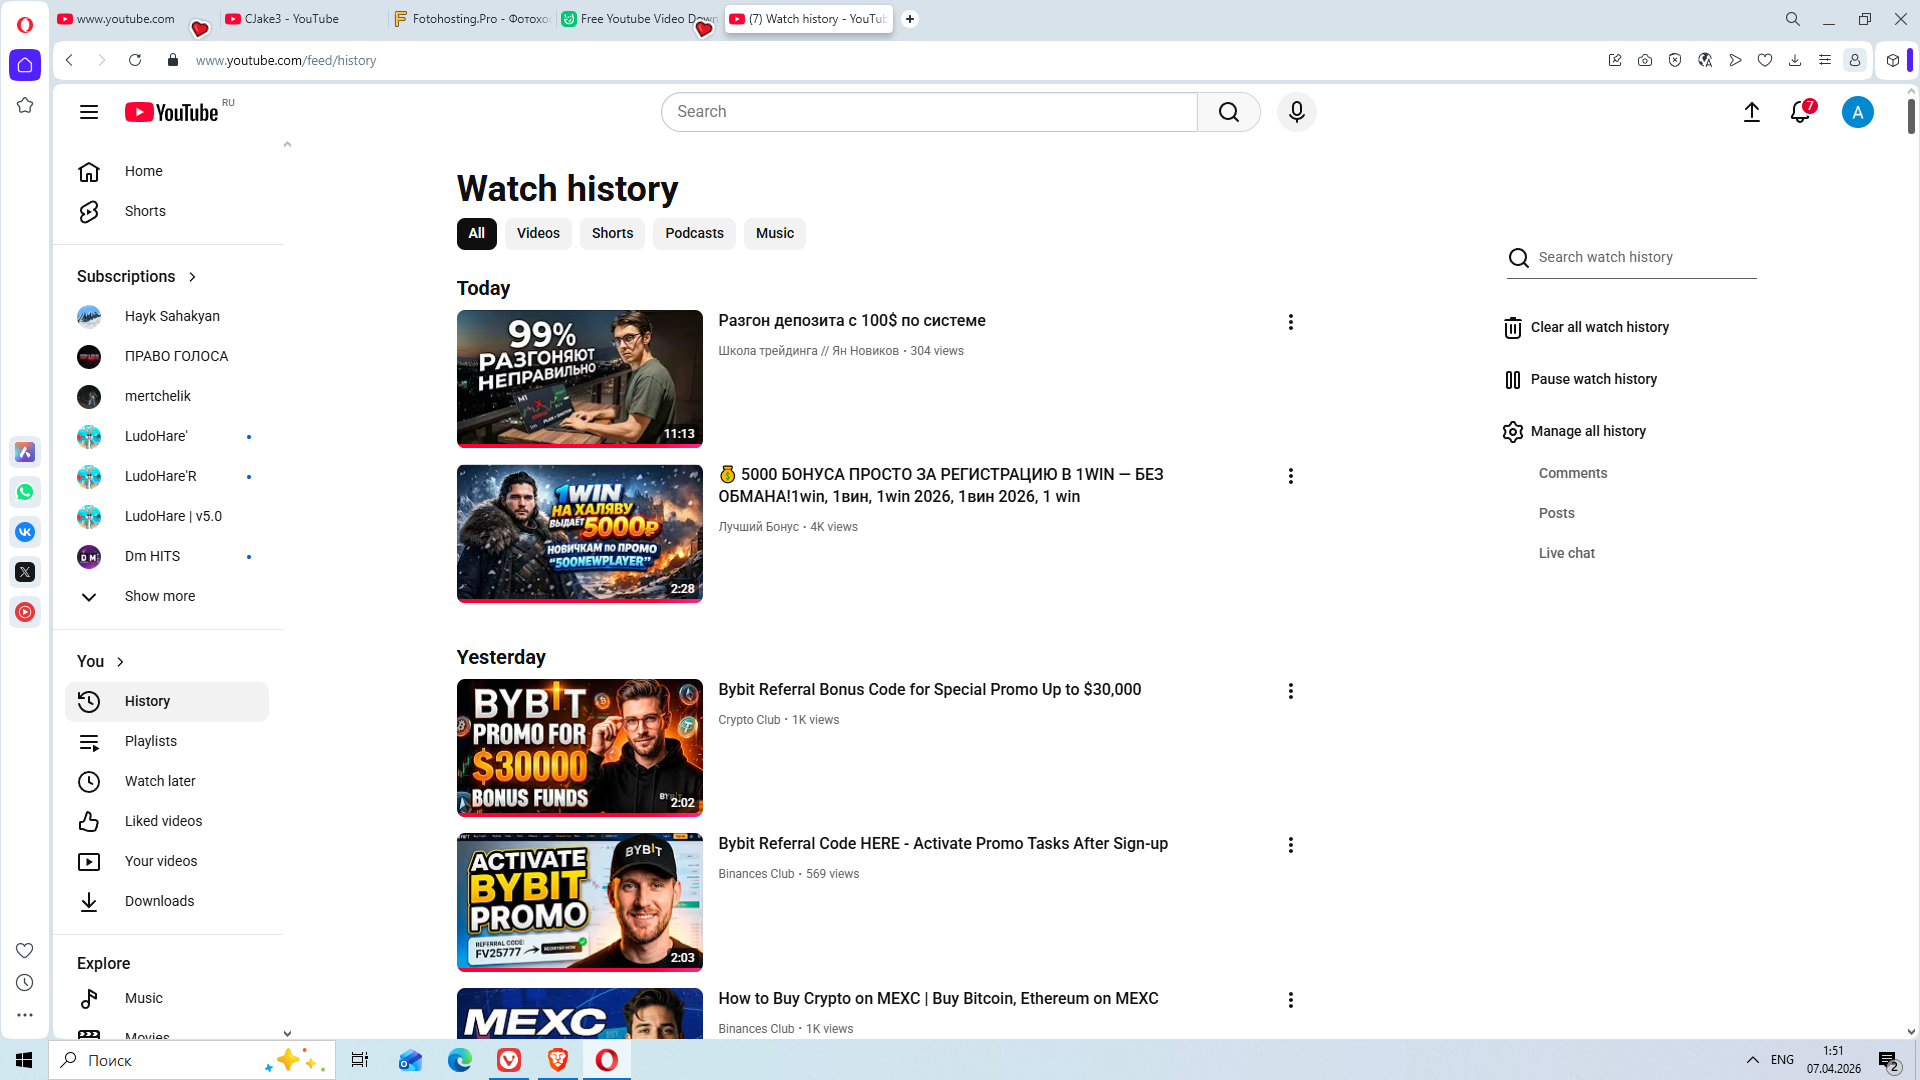Open Bybit Referral Bonus Code video title

click(x=929, y=689)
